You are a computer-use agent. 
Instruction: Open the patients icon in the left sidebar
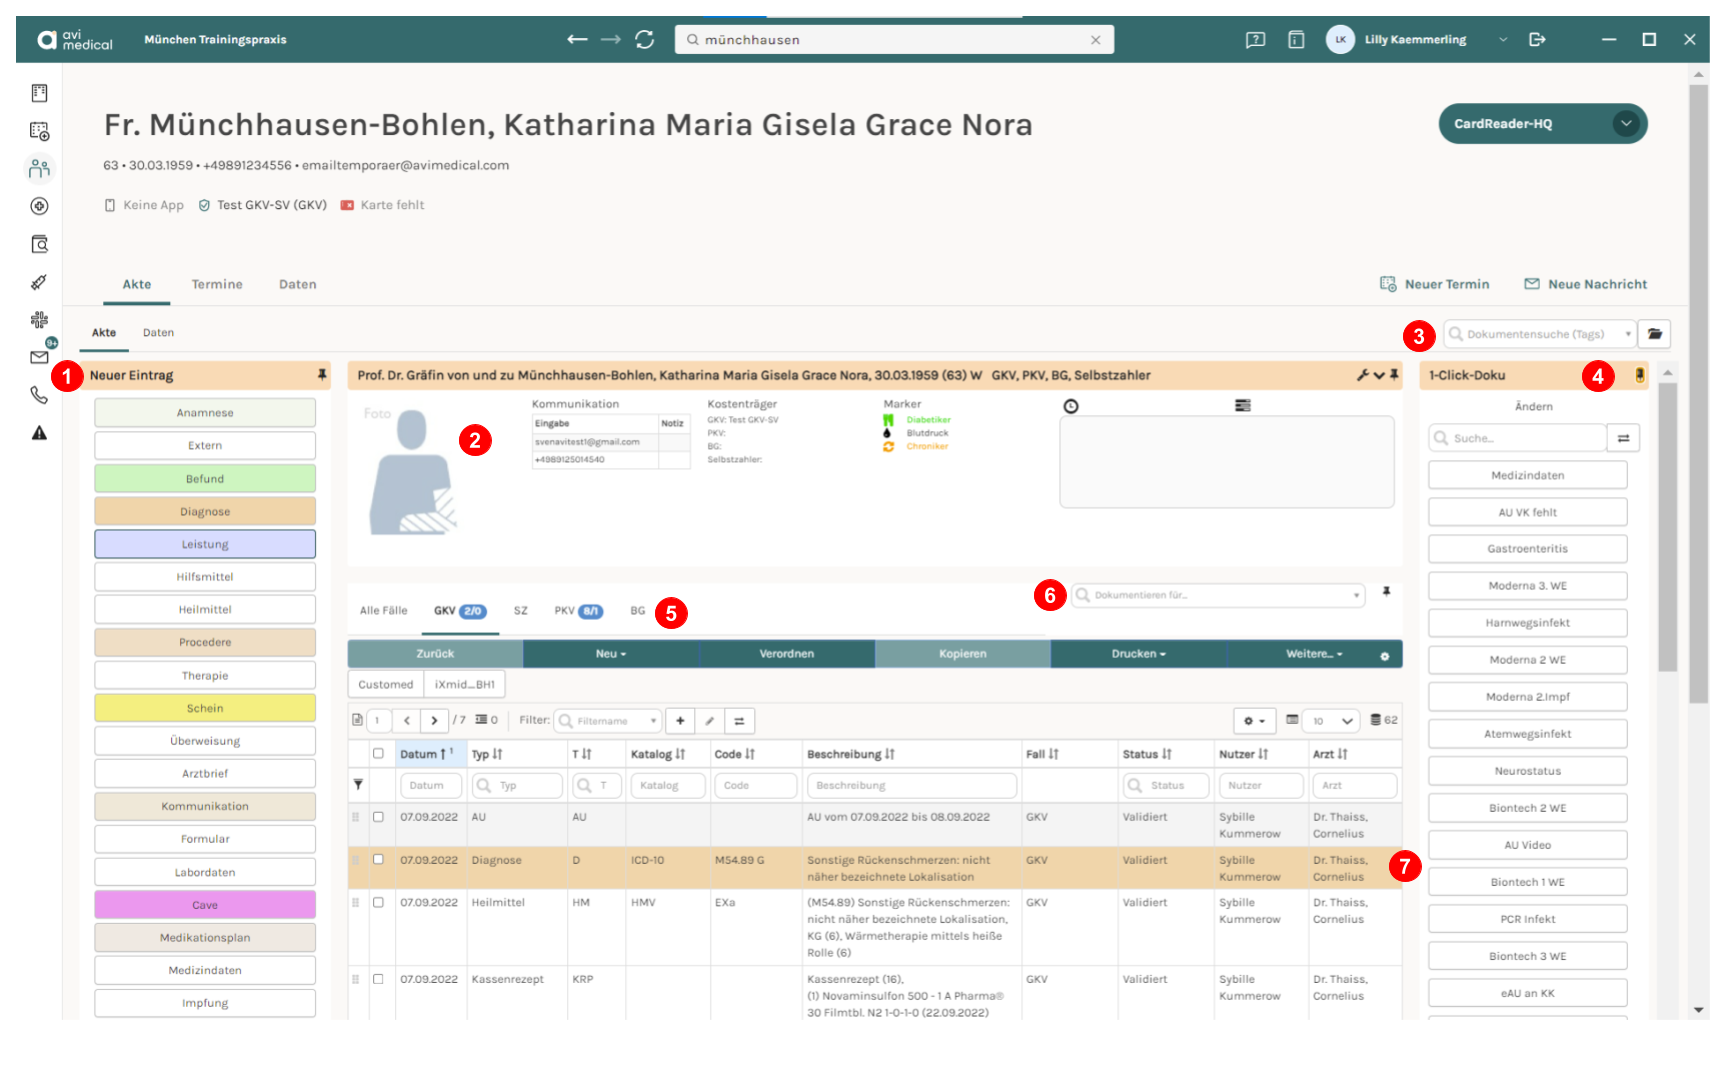[x=39, y=168]
